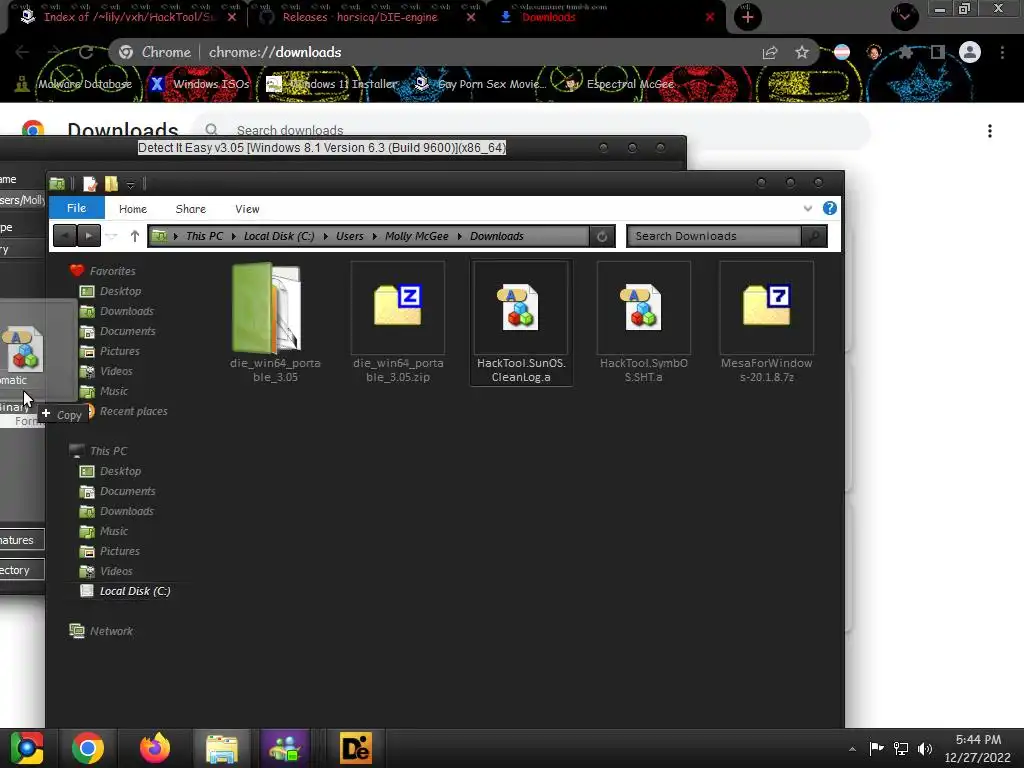Viewport: 1024px width, 768px height.
Task: Select Music under Favorites
Action: [114, 391]
